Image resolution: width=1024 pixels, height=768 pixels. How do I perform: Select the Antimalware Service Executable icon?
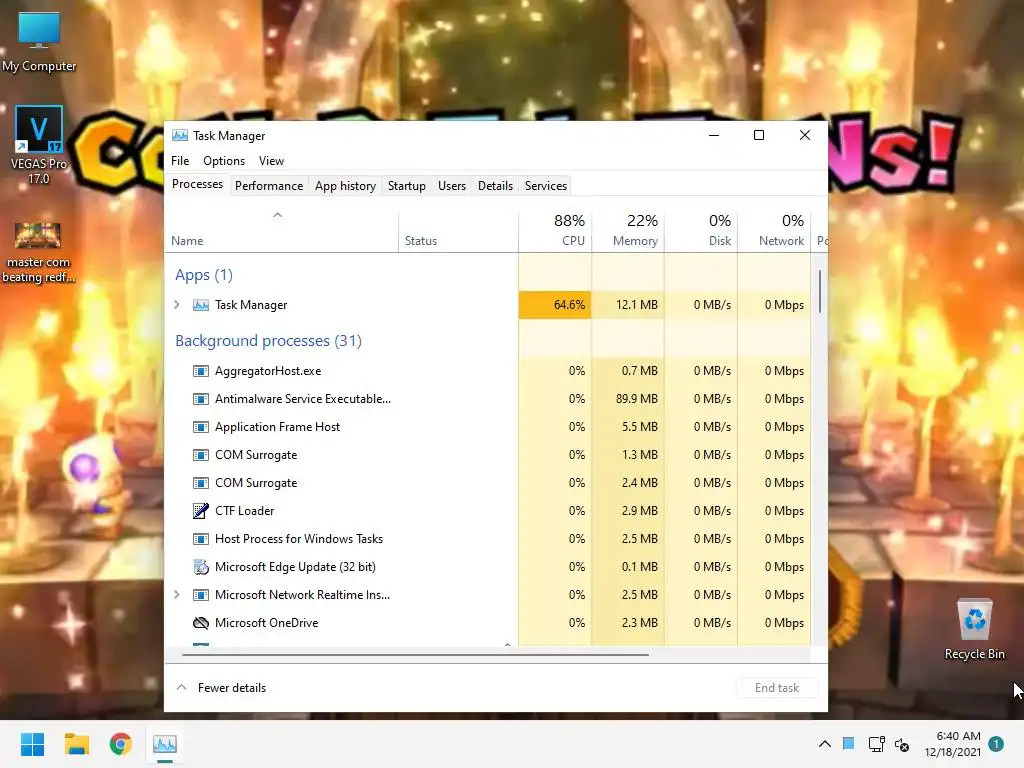click(200, 399)
